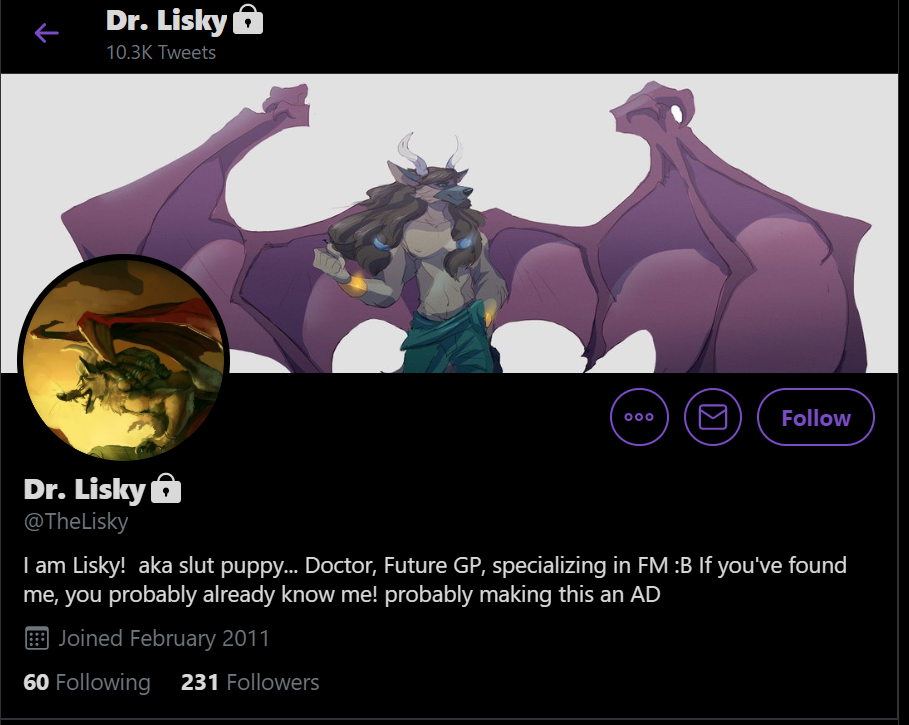Screen dimensions: 909x725
Task: Click the lock icon beside profile name
Action: coord(166,489)
